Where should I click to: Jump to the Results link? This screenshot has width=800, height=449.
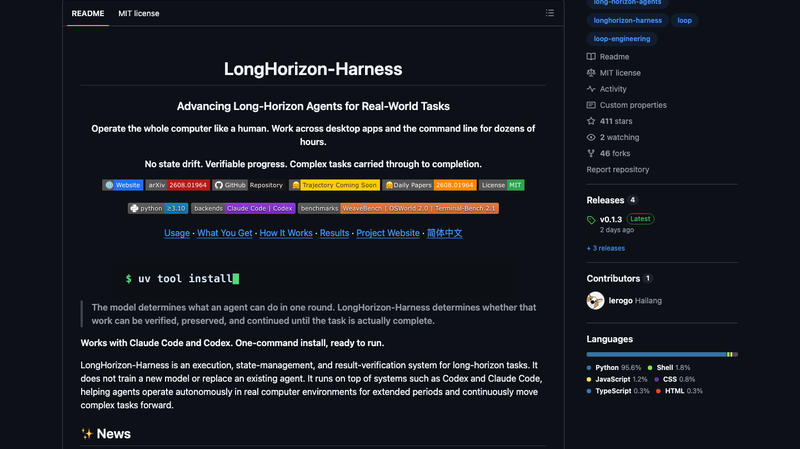point(334,233)
